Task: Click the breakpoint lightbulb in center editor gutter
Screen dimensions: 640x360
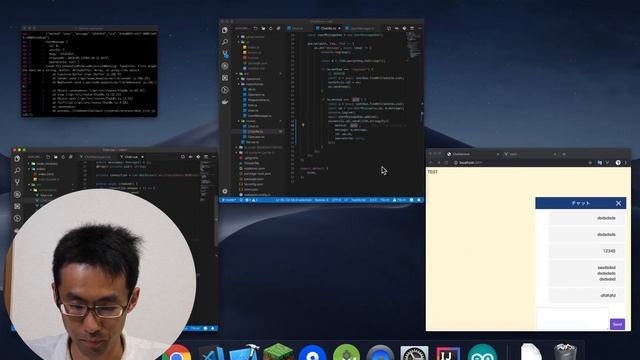Action: tap(303, 125)
